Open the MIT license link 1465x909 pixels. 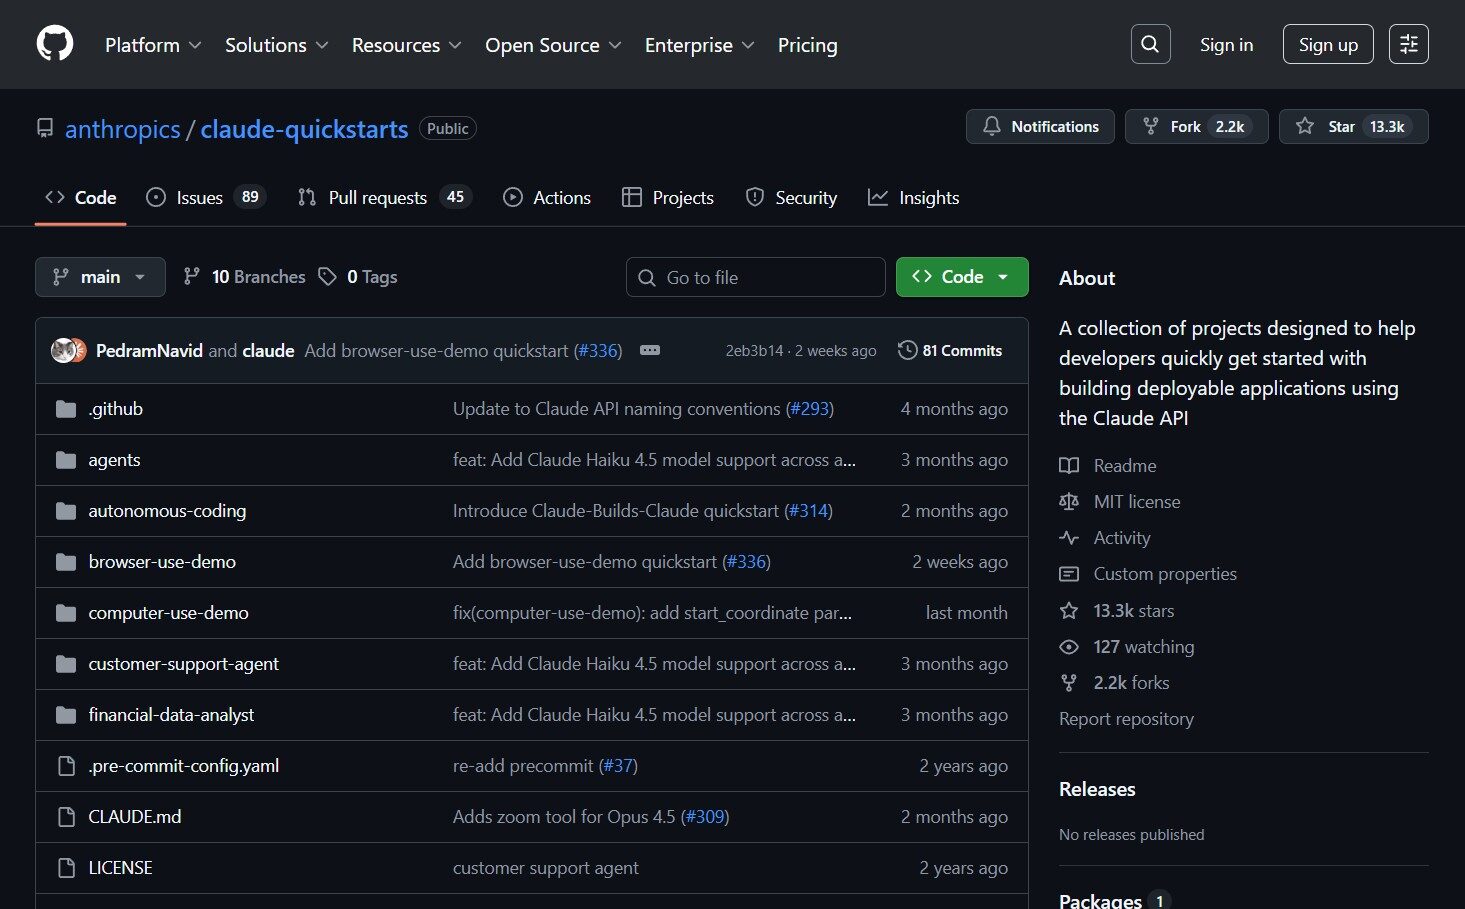pyautogui.click(x=1136, y=502)
